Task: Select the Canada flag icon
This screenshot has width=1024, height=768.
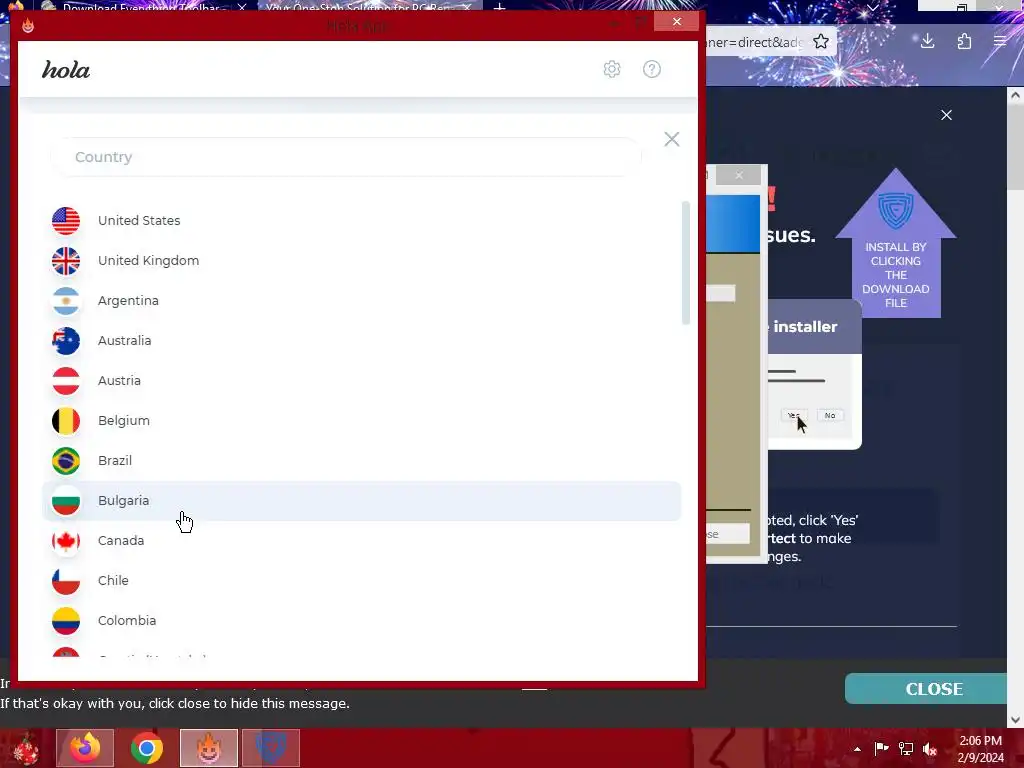Action: 66,541
